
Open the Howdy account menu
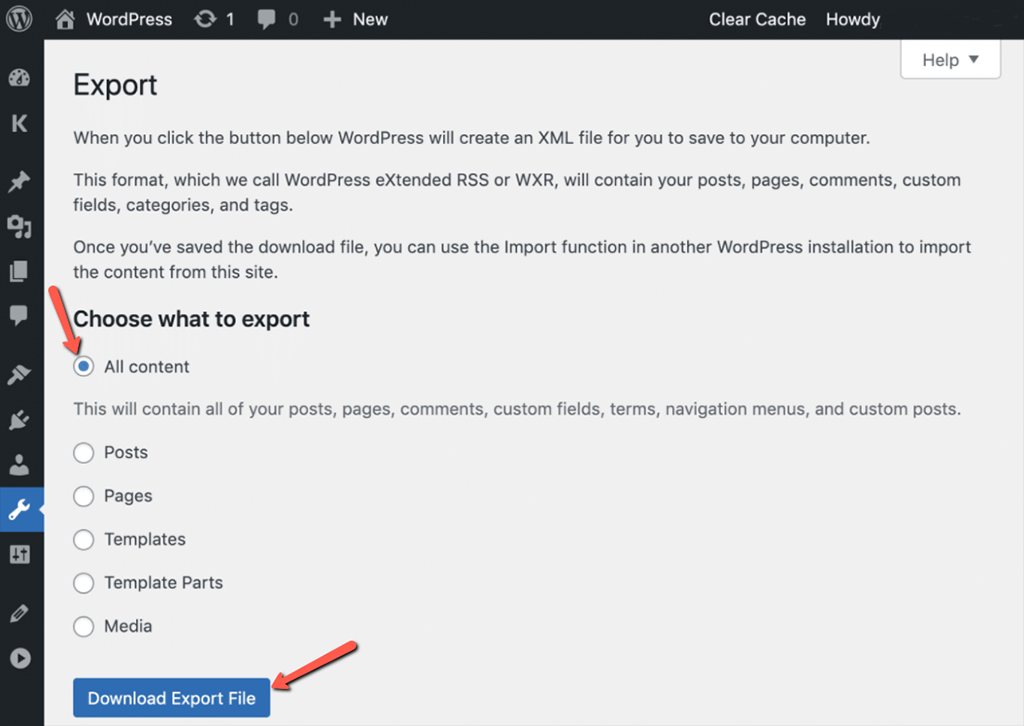[852, 18]
